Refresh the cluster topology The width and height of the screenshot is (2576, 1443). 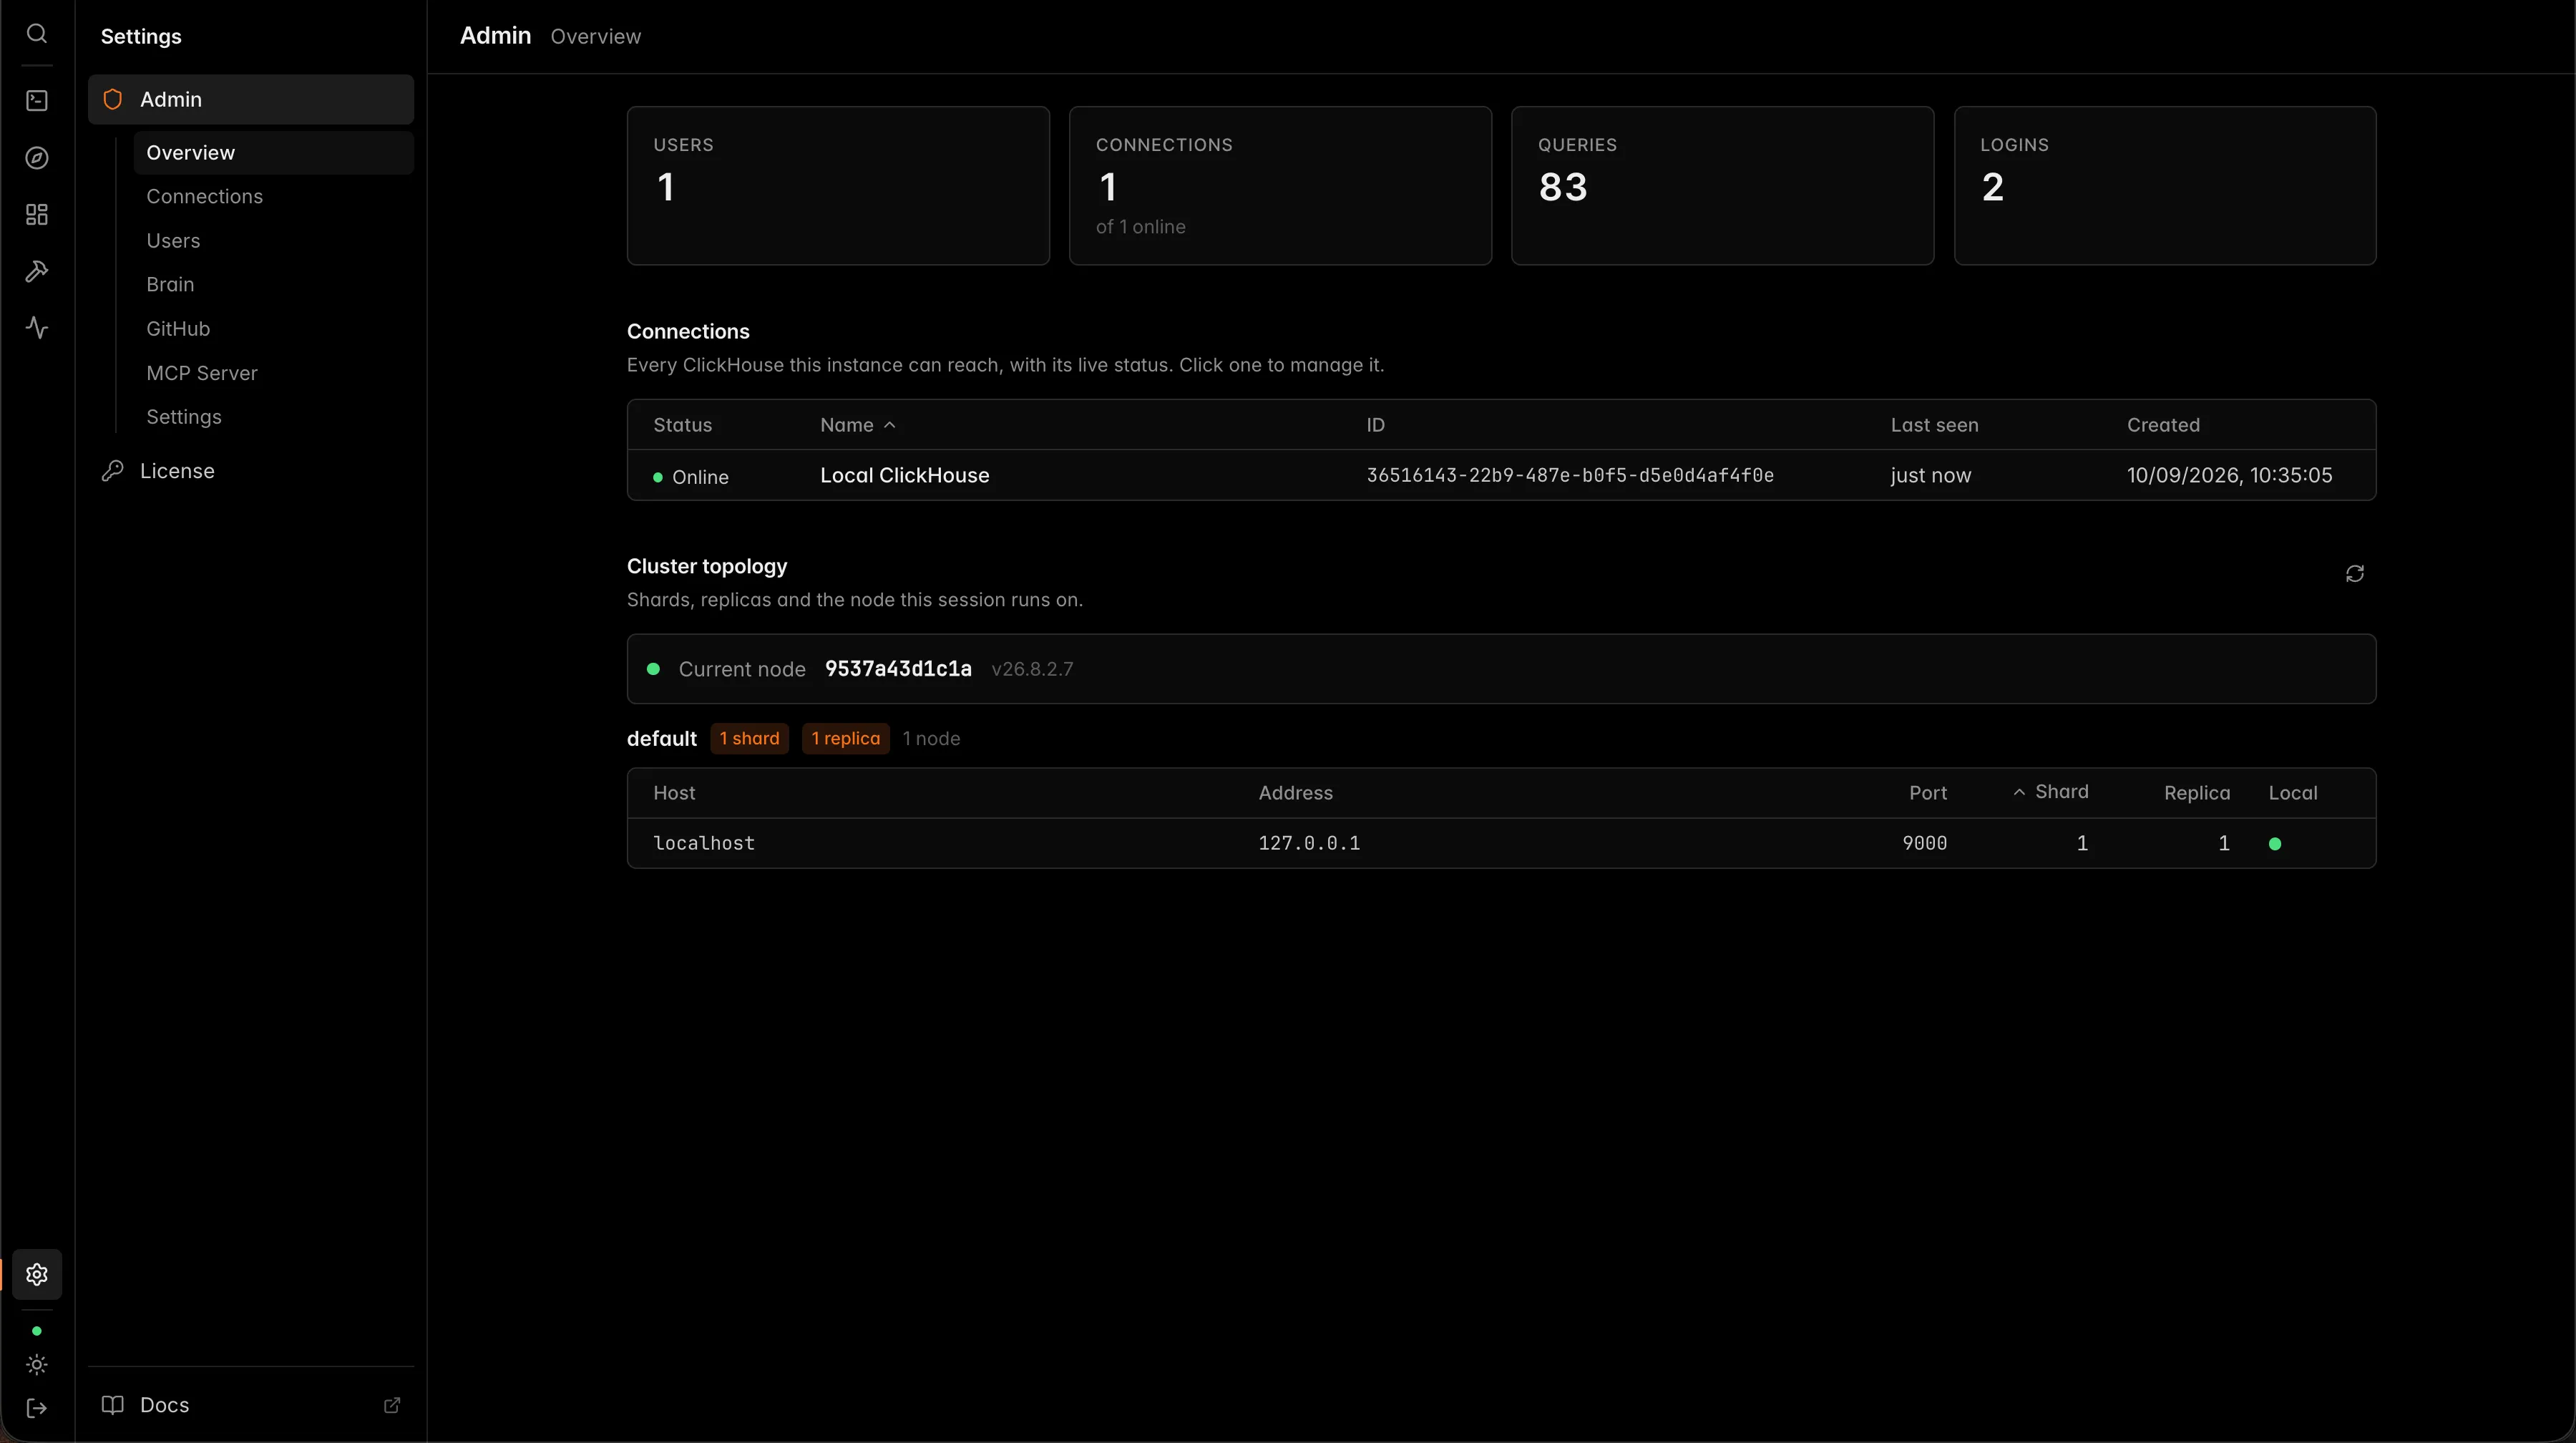click(x=2355, y=574)
